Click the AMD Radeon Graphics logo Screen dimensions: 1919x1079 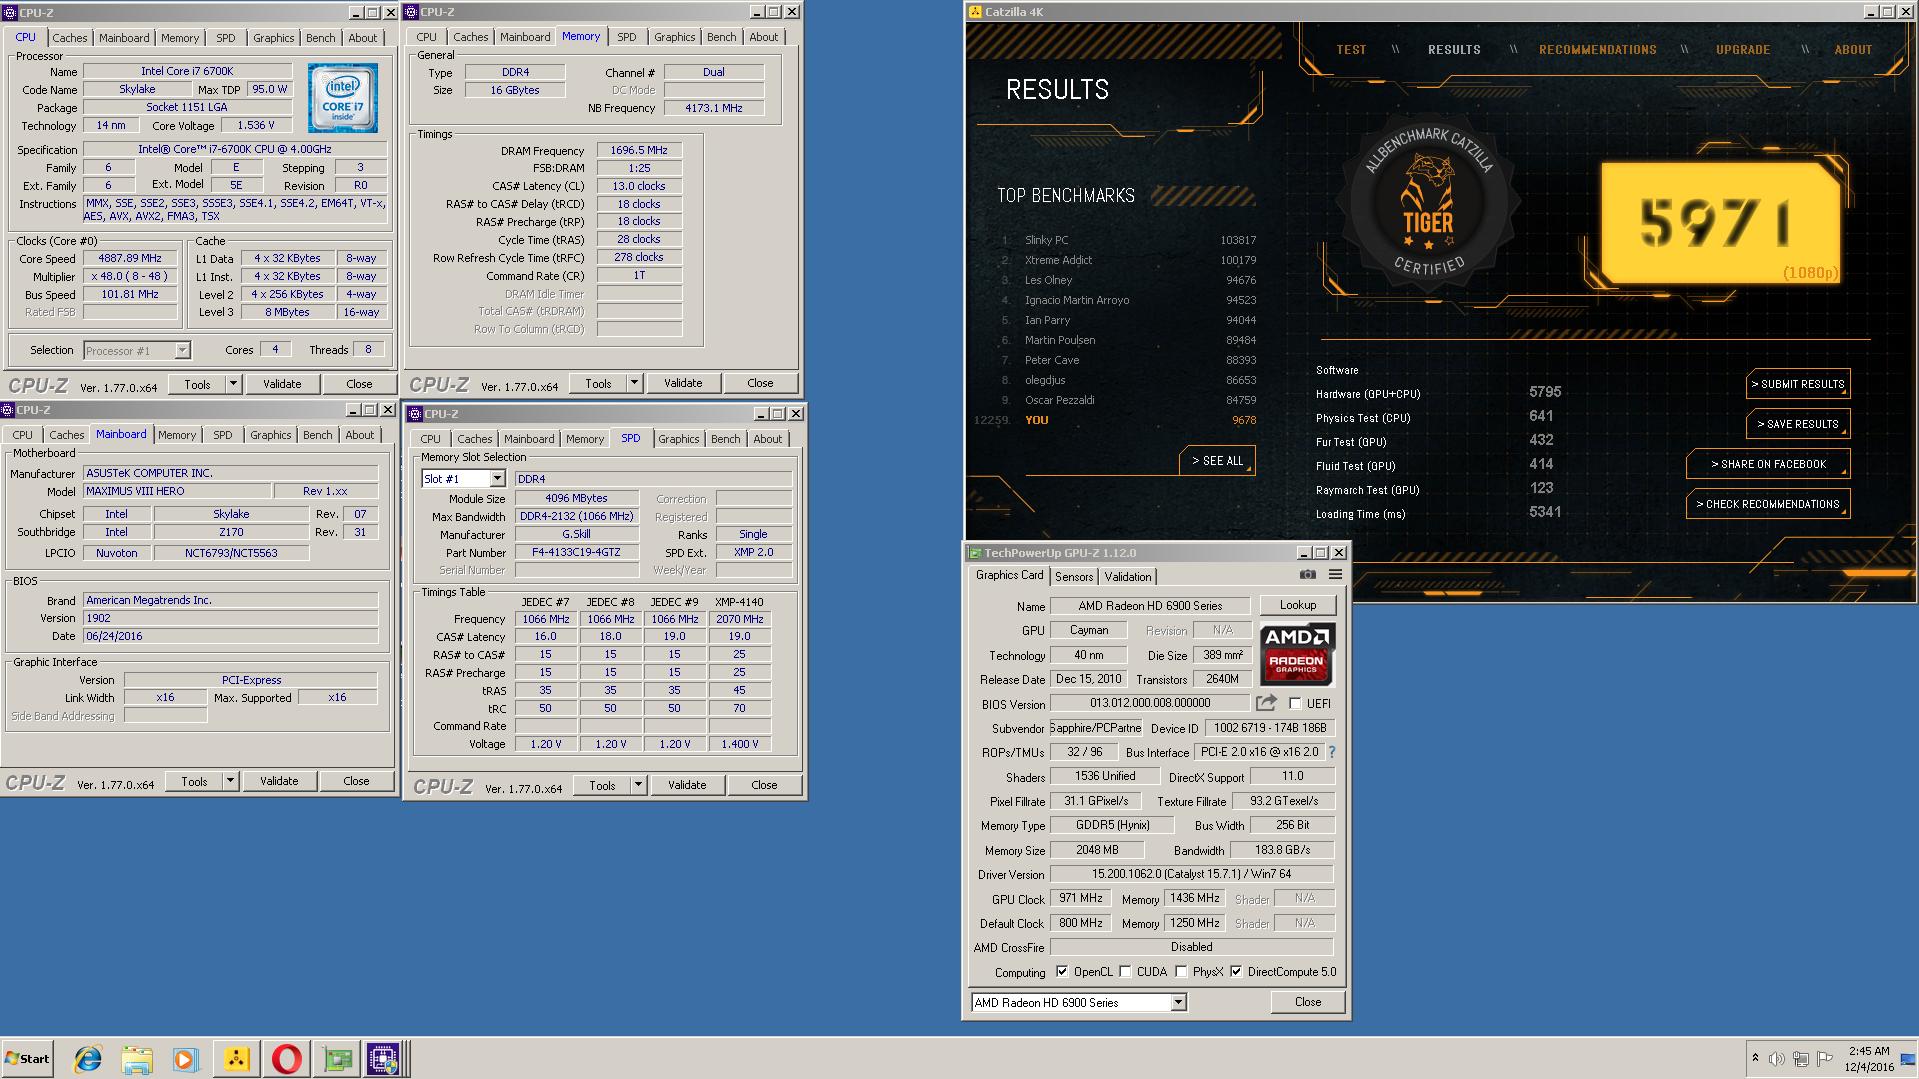(x=1297, y=653)
